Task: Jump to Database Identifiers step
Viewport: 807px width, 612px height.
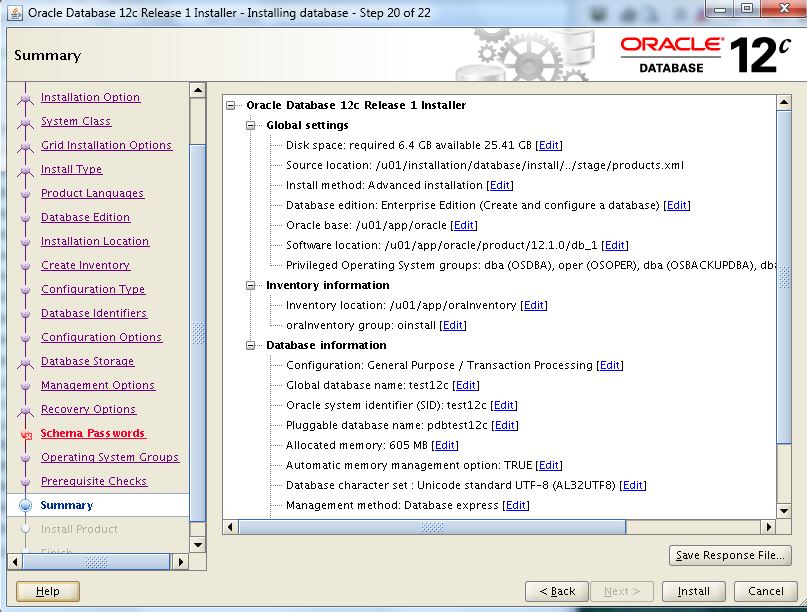Action: click(94, 313)
